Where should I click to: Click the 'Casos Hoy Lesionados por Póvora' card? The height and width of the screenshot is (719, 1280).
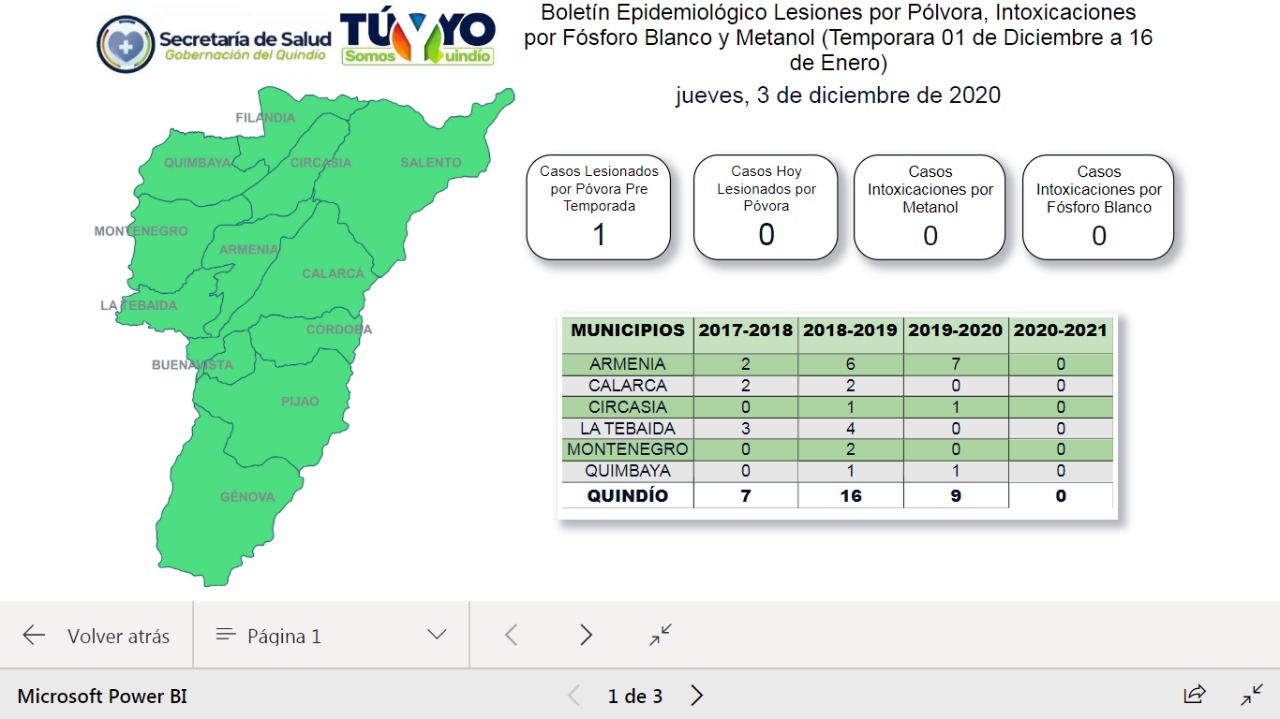766,207
